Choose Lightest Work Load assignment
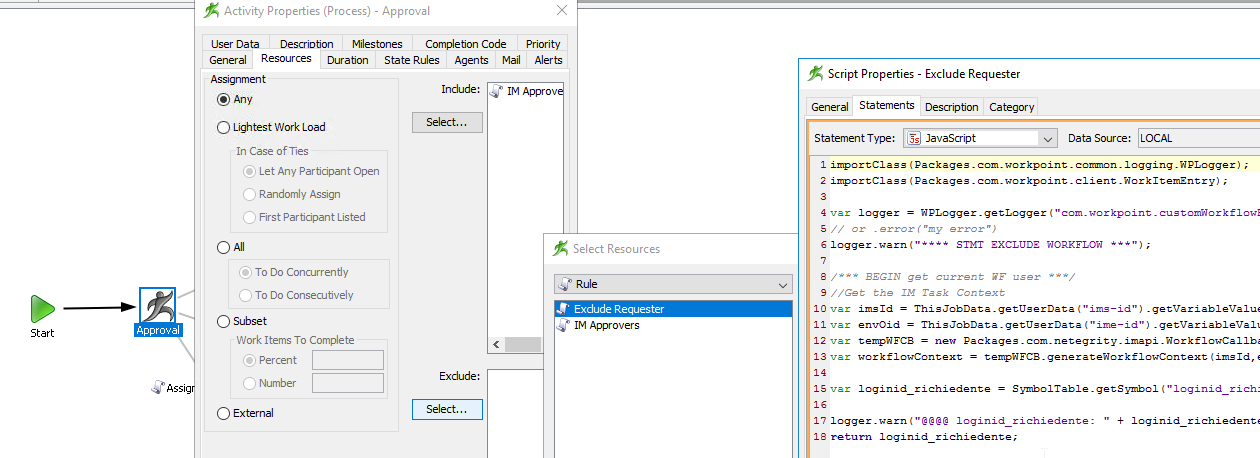Viewport: 1260px width, 458px height. point(224,127)
